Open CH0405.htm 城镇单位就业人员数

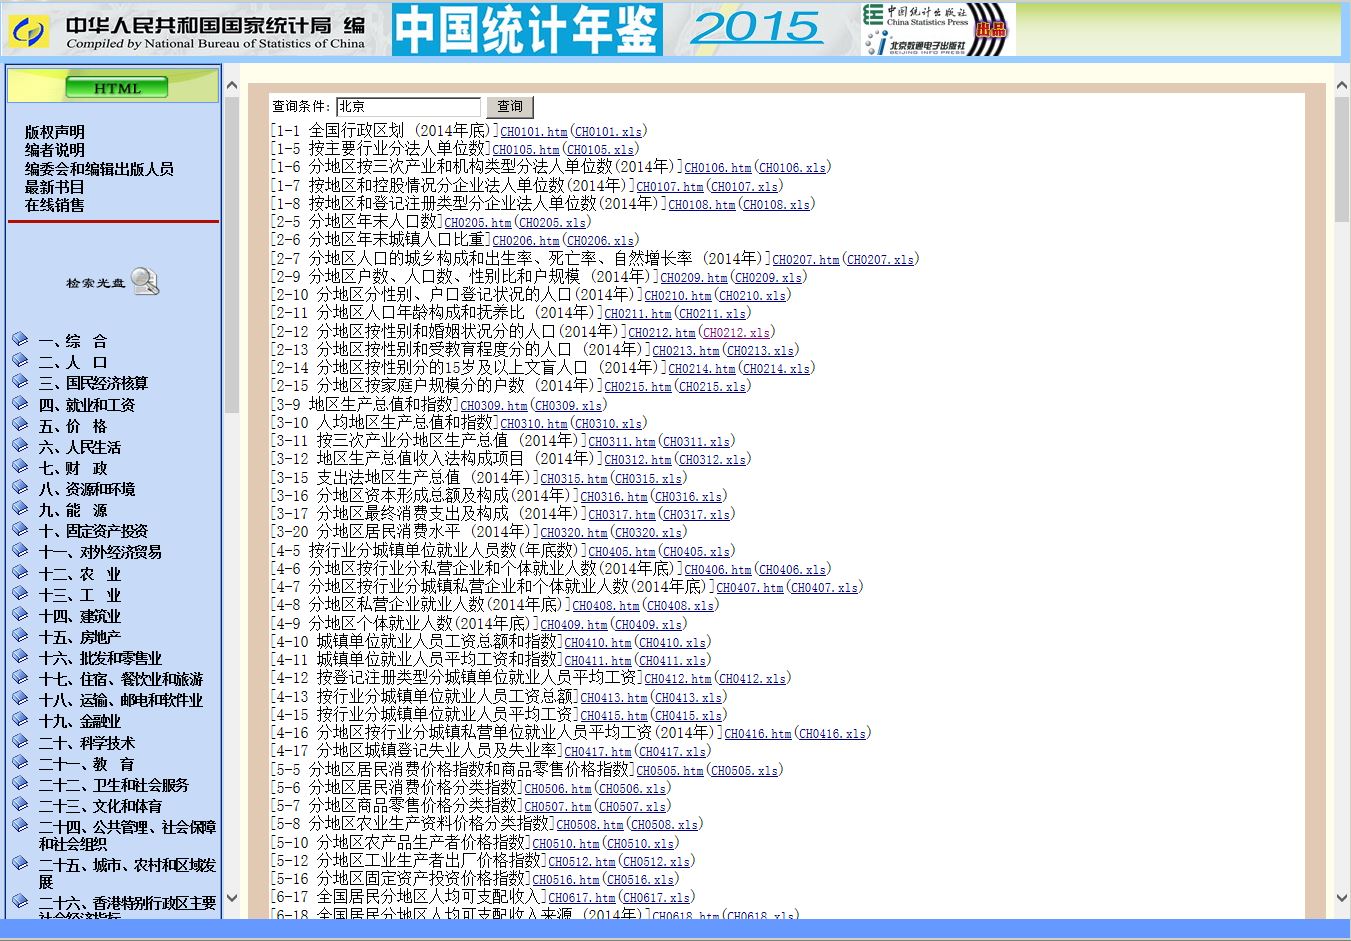coord(621,552)
